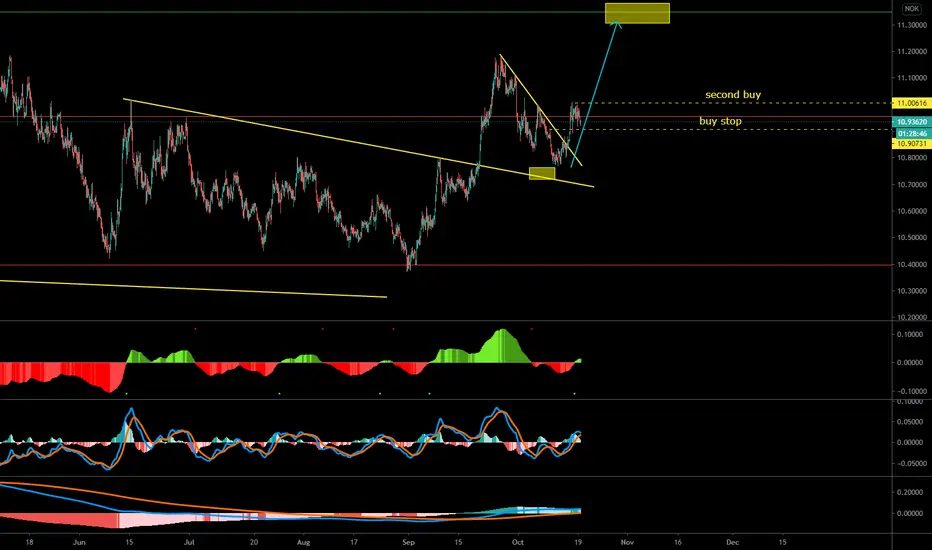932x550 pixels.
Task: Select the small yellow box on trendline
Action: tap(542, 173)
